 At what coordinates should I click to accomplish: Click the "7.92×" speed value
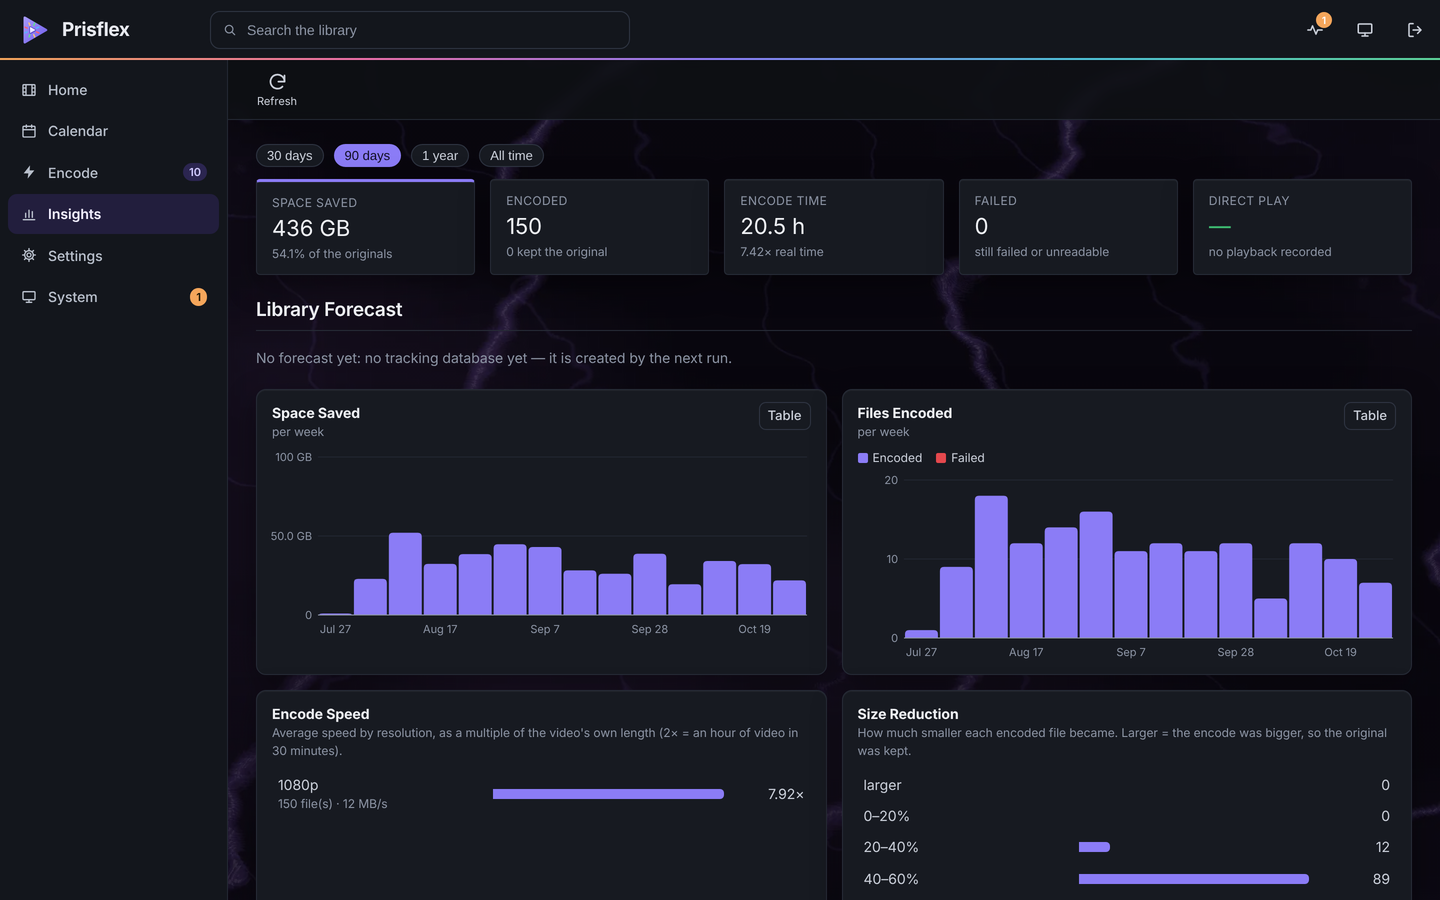(786, 794)
